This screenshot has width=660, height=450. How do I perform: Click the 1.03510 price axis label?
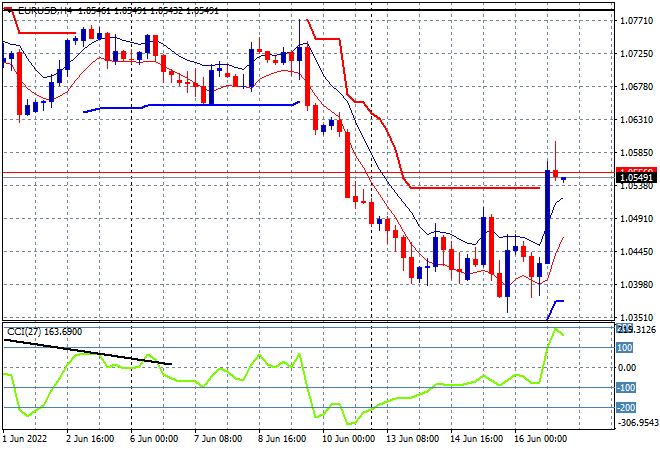(636, 317)
